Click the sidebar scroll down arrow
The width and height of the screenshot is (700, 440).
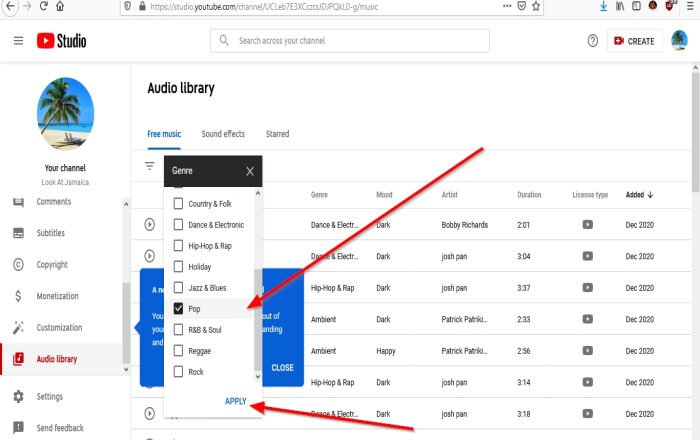click(x=126, y=369)
